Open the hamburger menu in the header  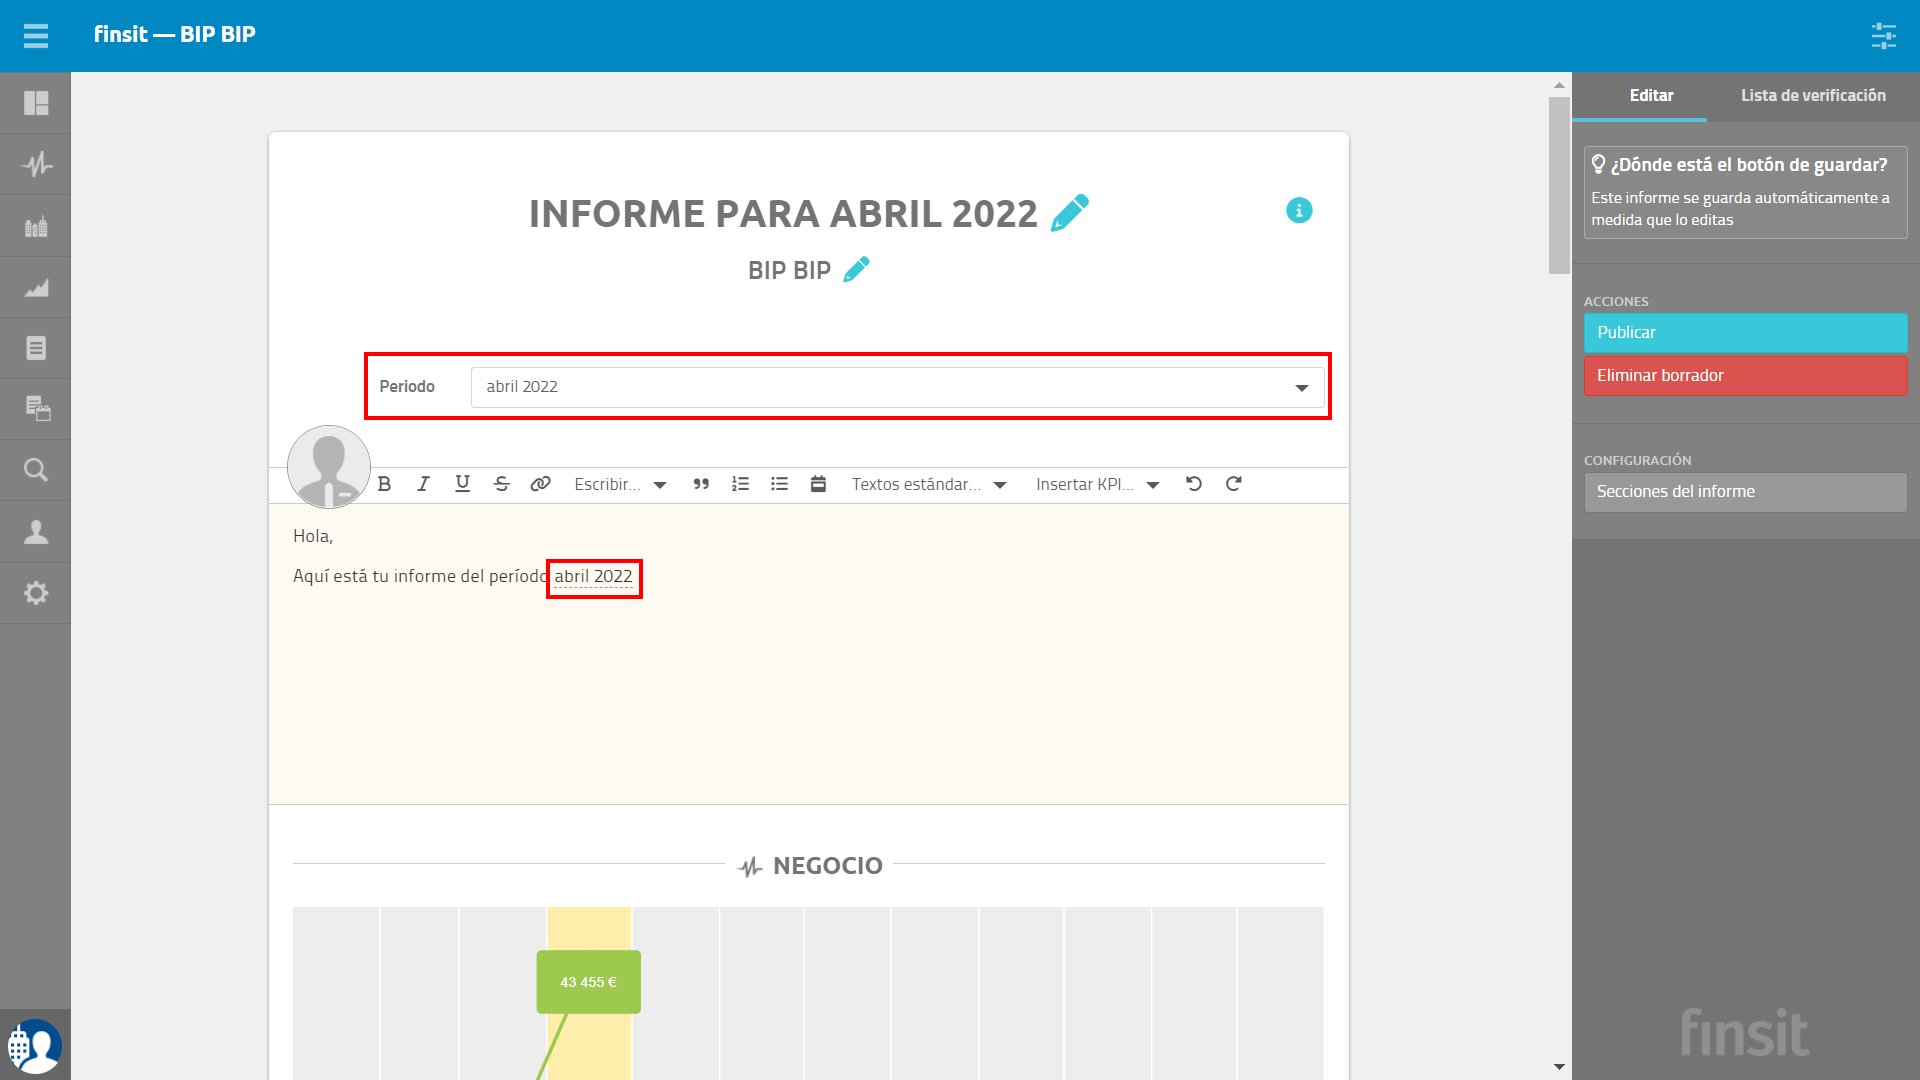tap(36, 36)
